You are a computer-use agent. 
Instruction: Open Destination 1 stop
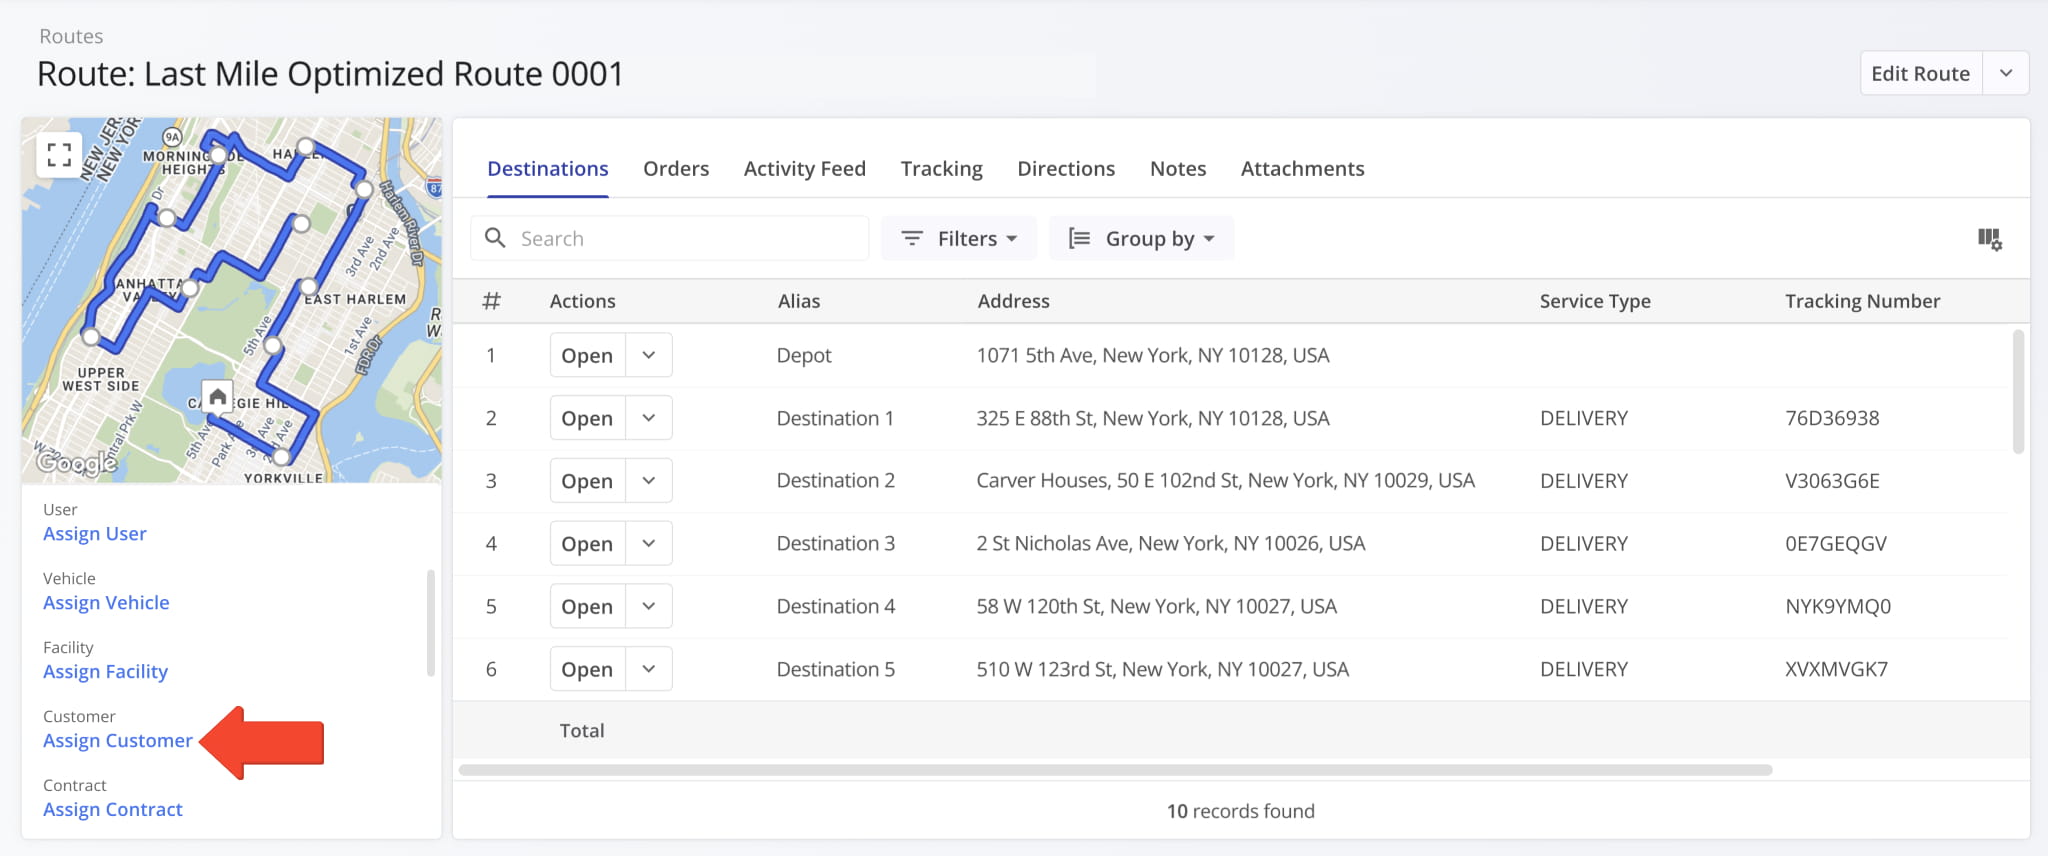pos(587,418)
